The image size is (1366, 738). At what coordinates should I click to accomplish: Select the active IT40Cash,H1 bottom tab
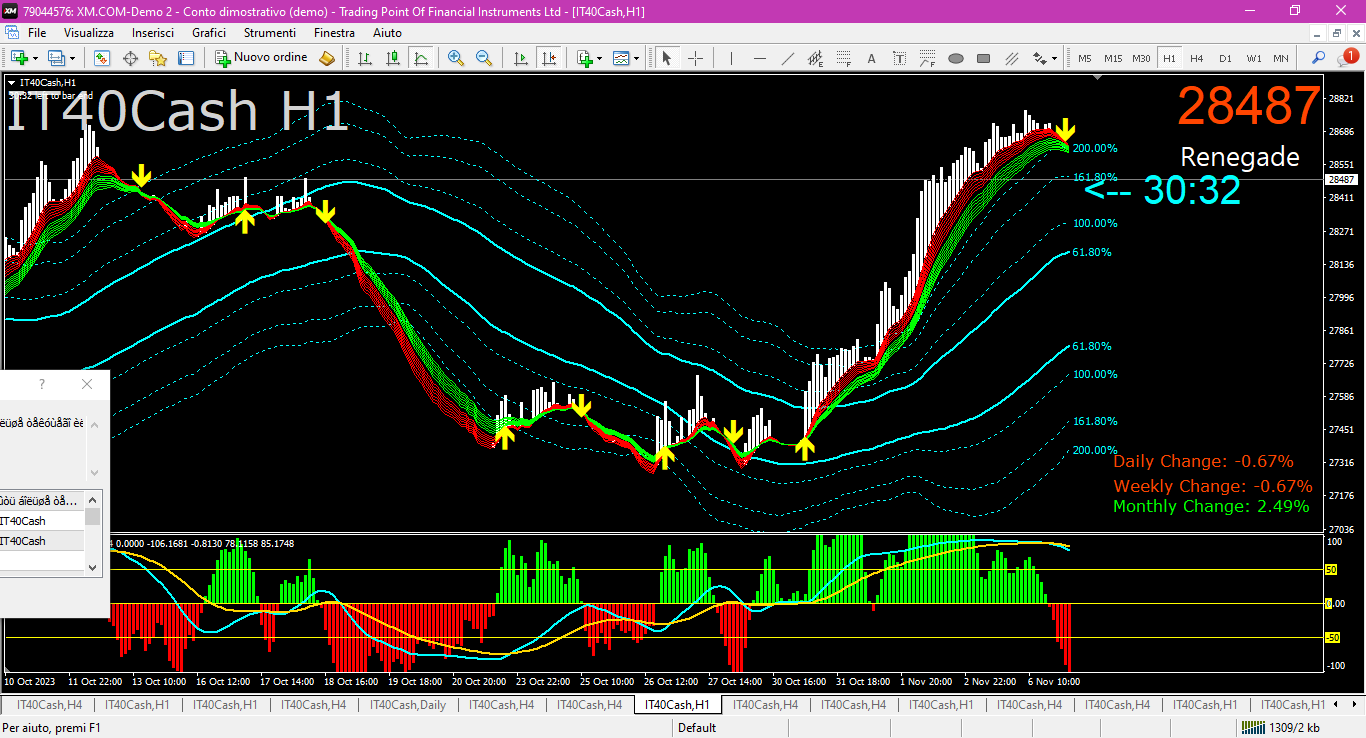[x=678, y=705]
